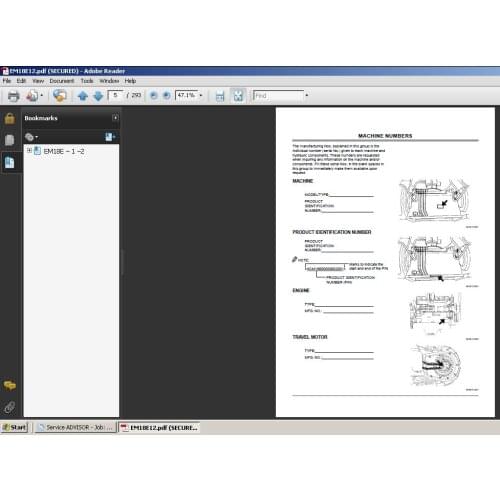500x500 pixels.
Task: Click the PRODUCT IDENTIFICATION NUMBER heading
Action: pos(332,232)
